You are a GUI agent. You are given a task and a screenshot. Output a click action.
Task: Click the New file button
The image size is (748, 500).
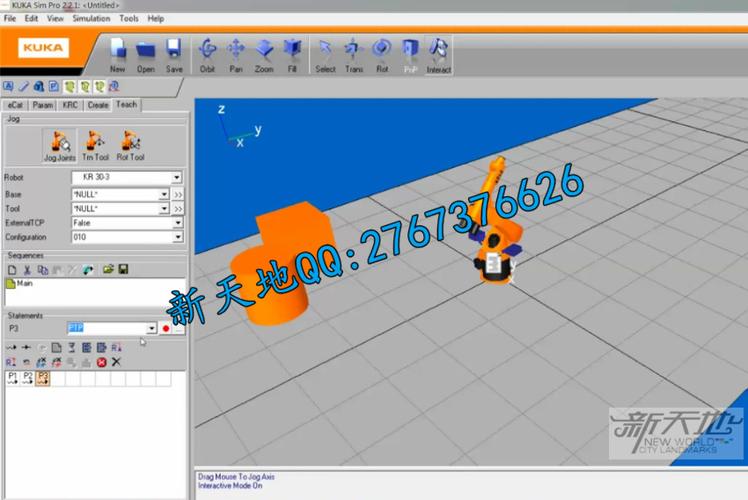coord(117,54)
